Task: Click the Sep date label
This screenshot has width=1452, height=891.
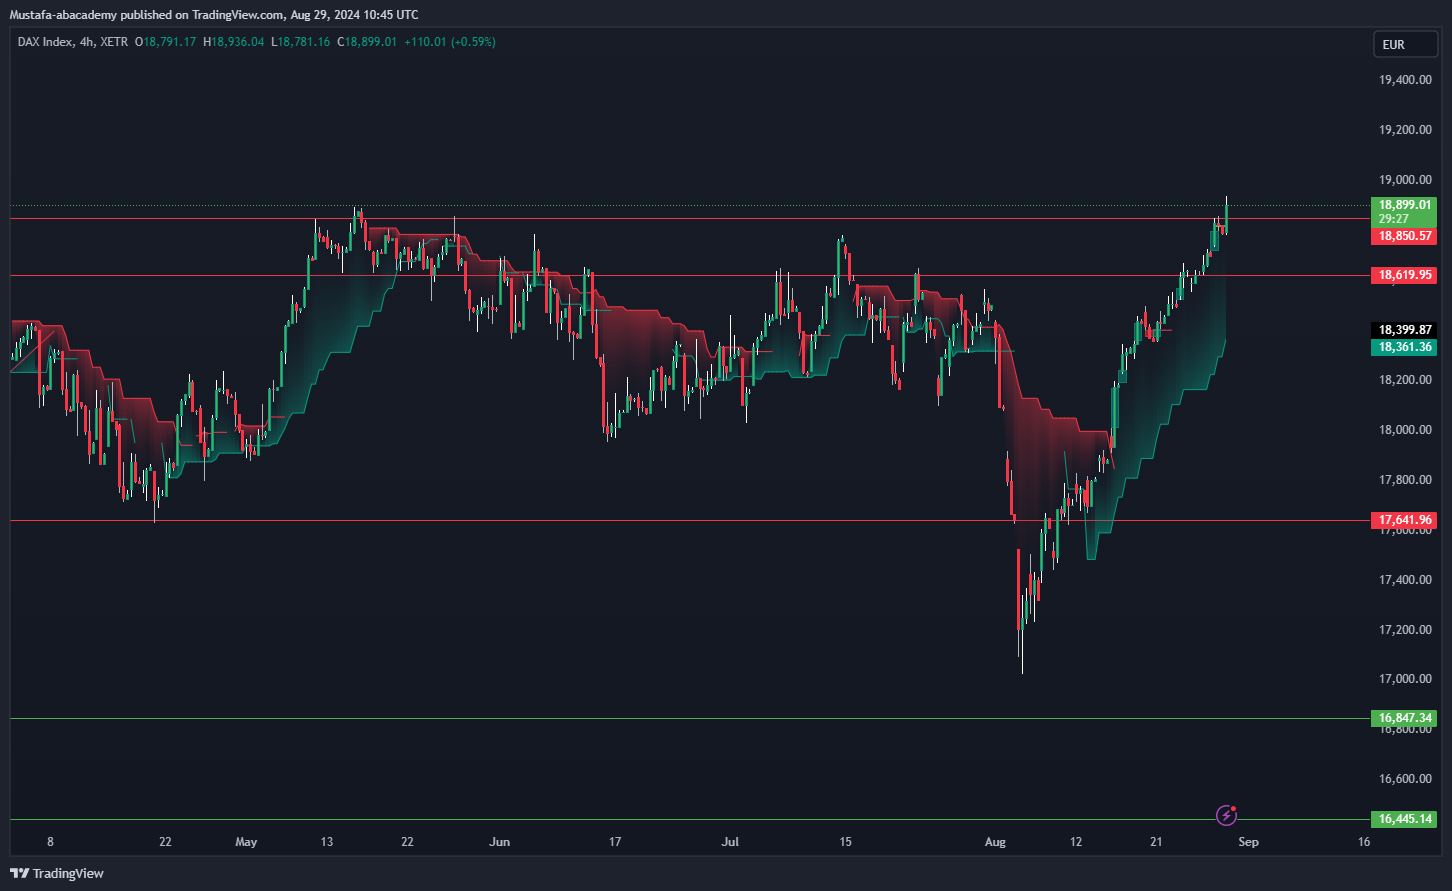Action: click(1248, 842)
